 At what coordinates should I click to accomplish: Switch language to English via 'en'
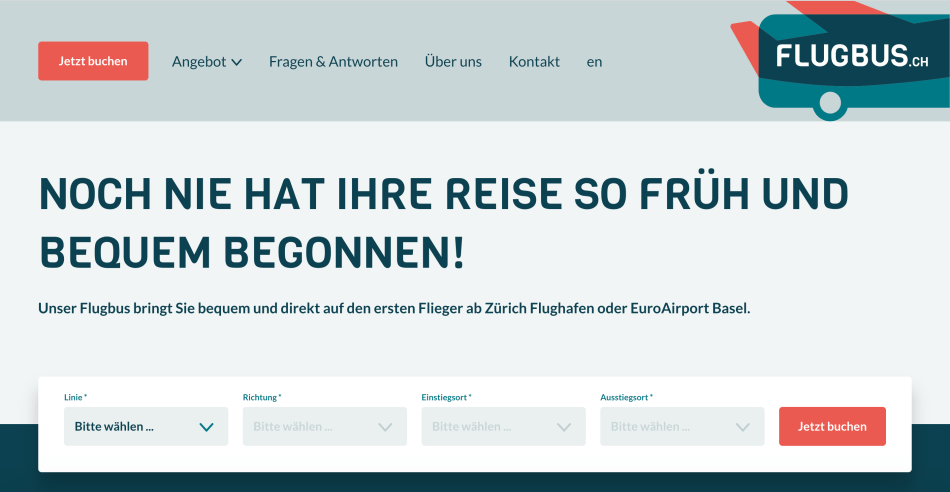click(x=594, y=62)
